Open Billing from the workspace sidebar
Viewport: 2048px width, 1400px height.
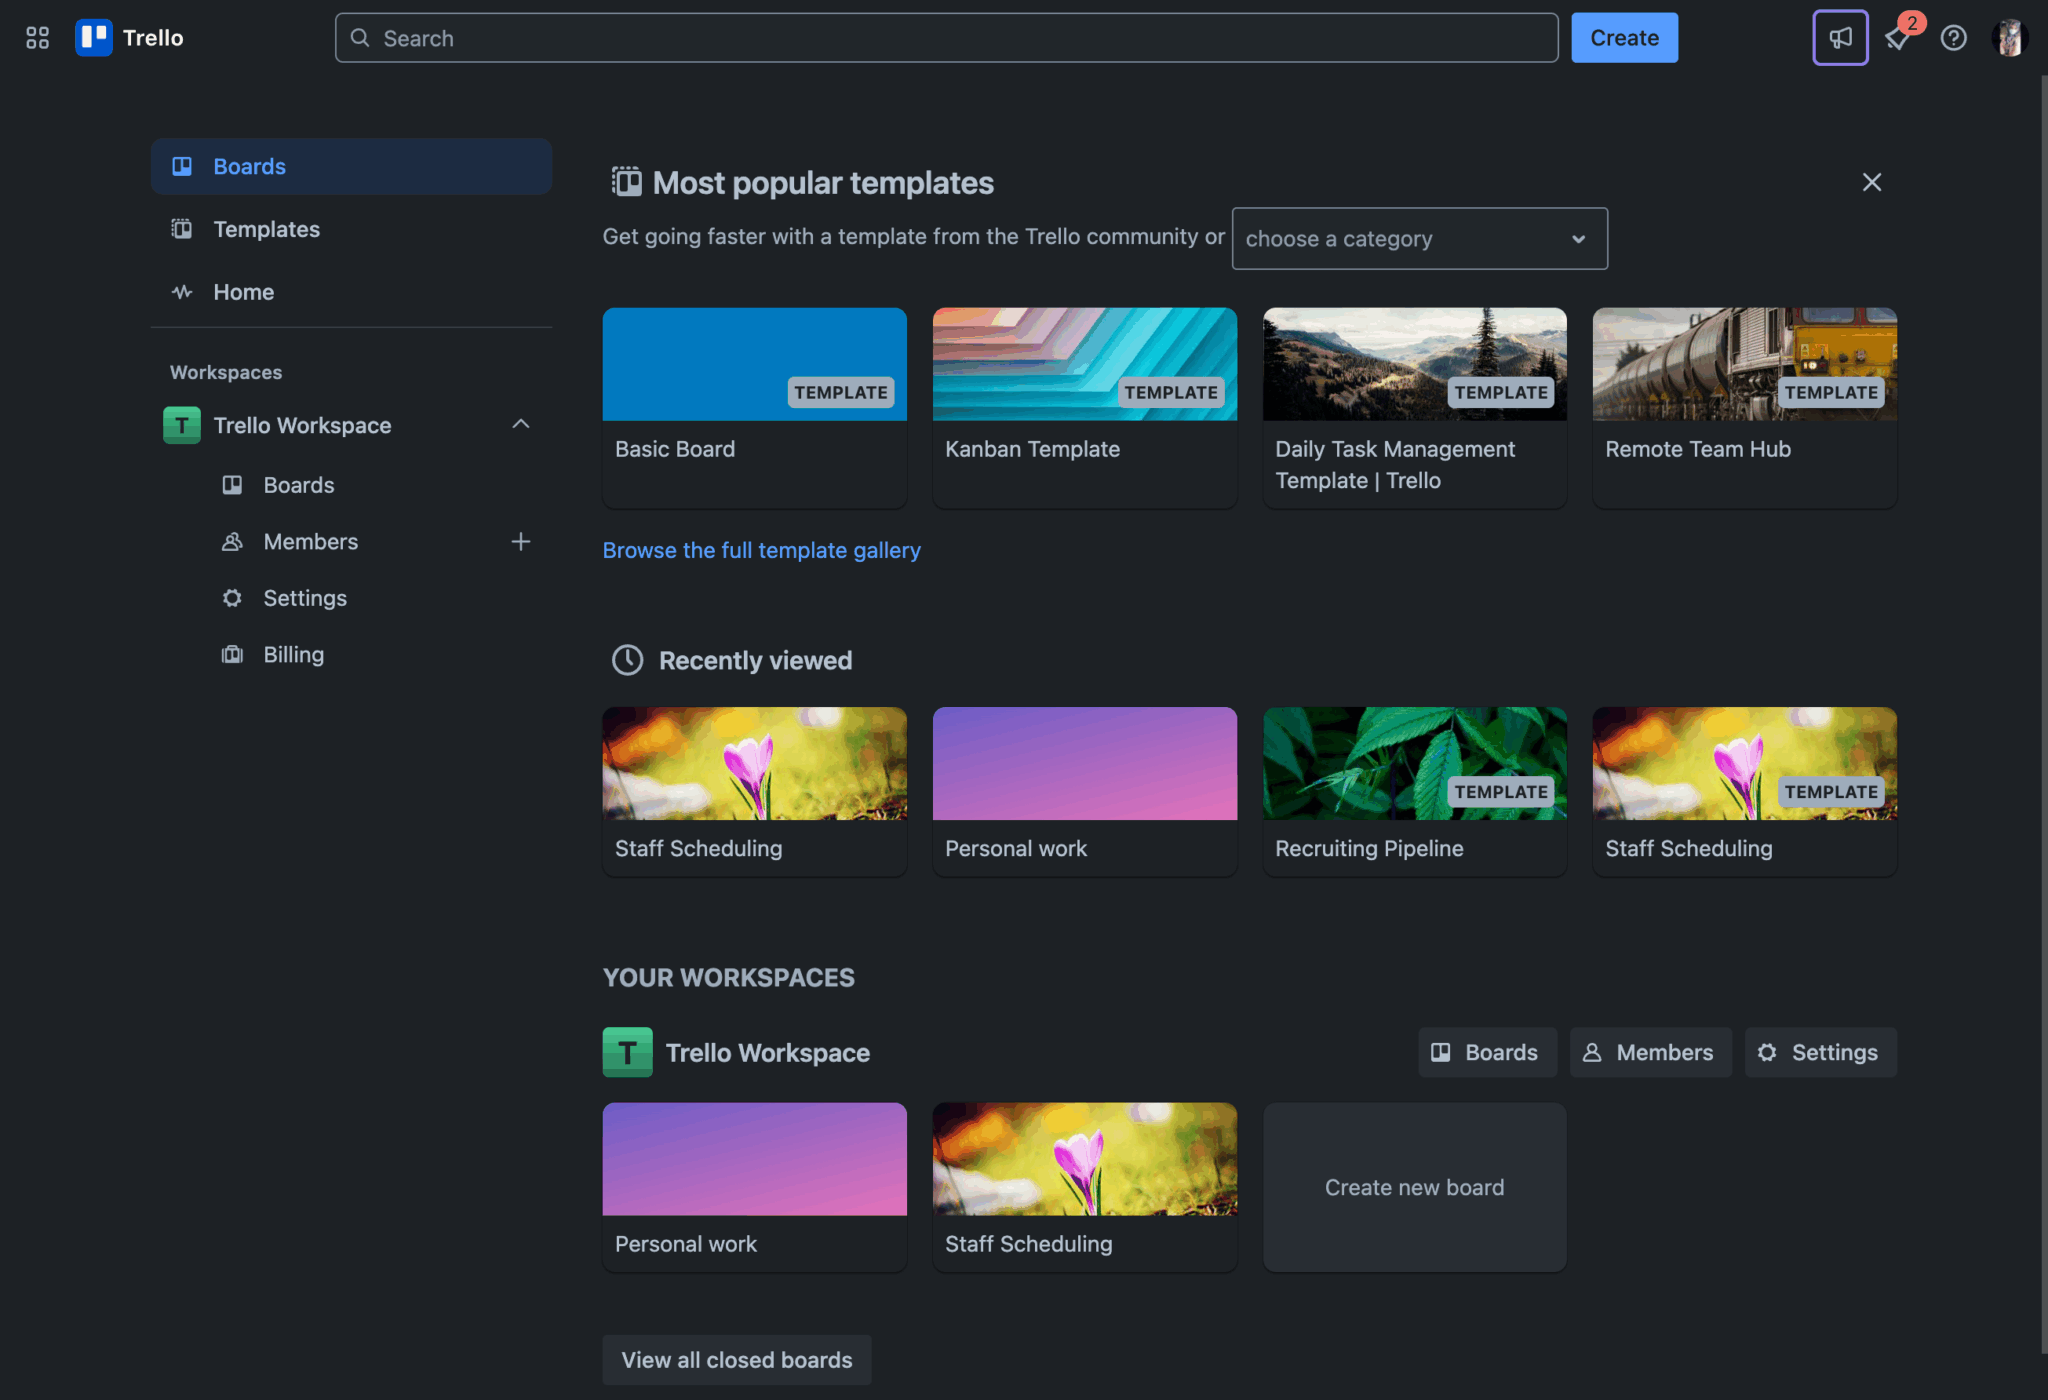[293, 654]
